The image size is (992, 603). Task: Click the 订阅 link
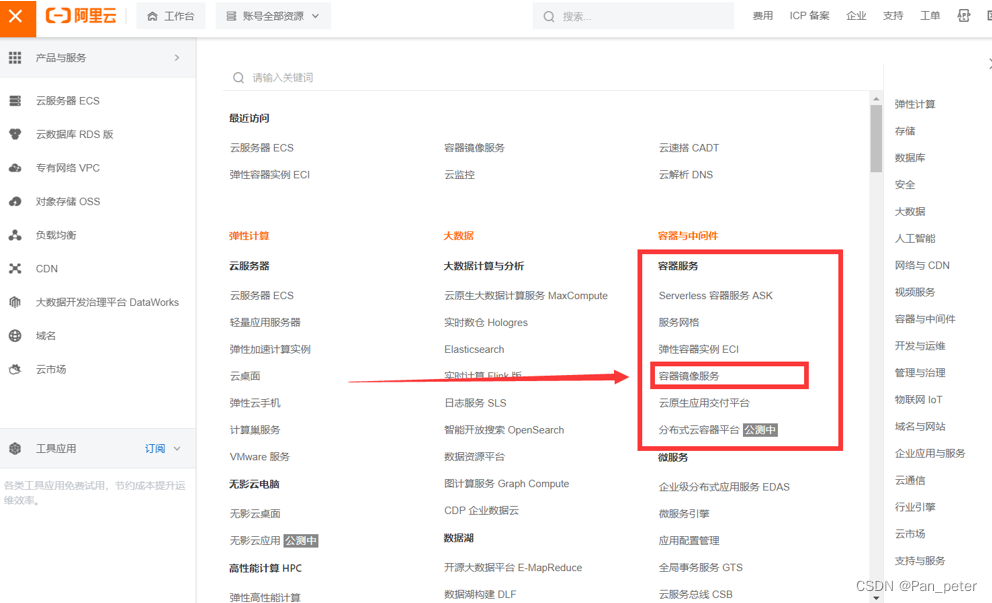[x=155, y=448]
